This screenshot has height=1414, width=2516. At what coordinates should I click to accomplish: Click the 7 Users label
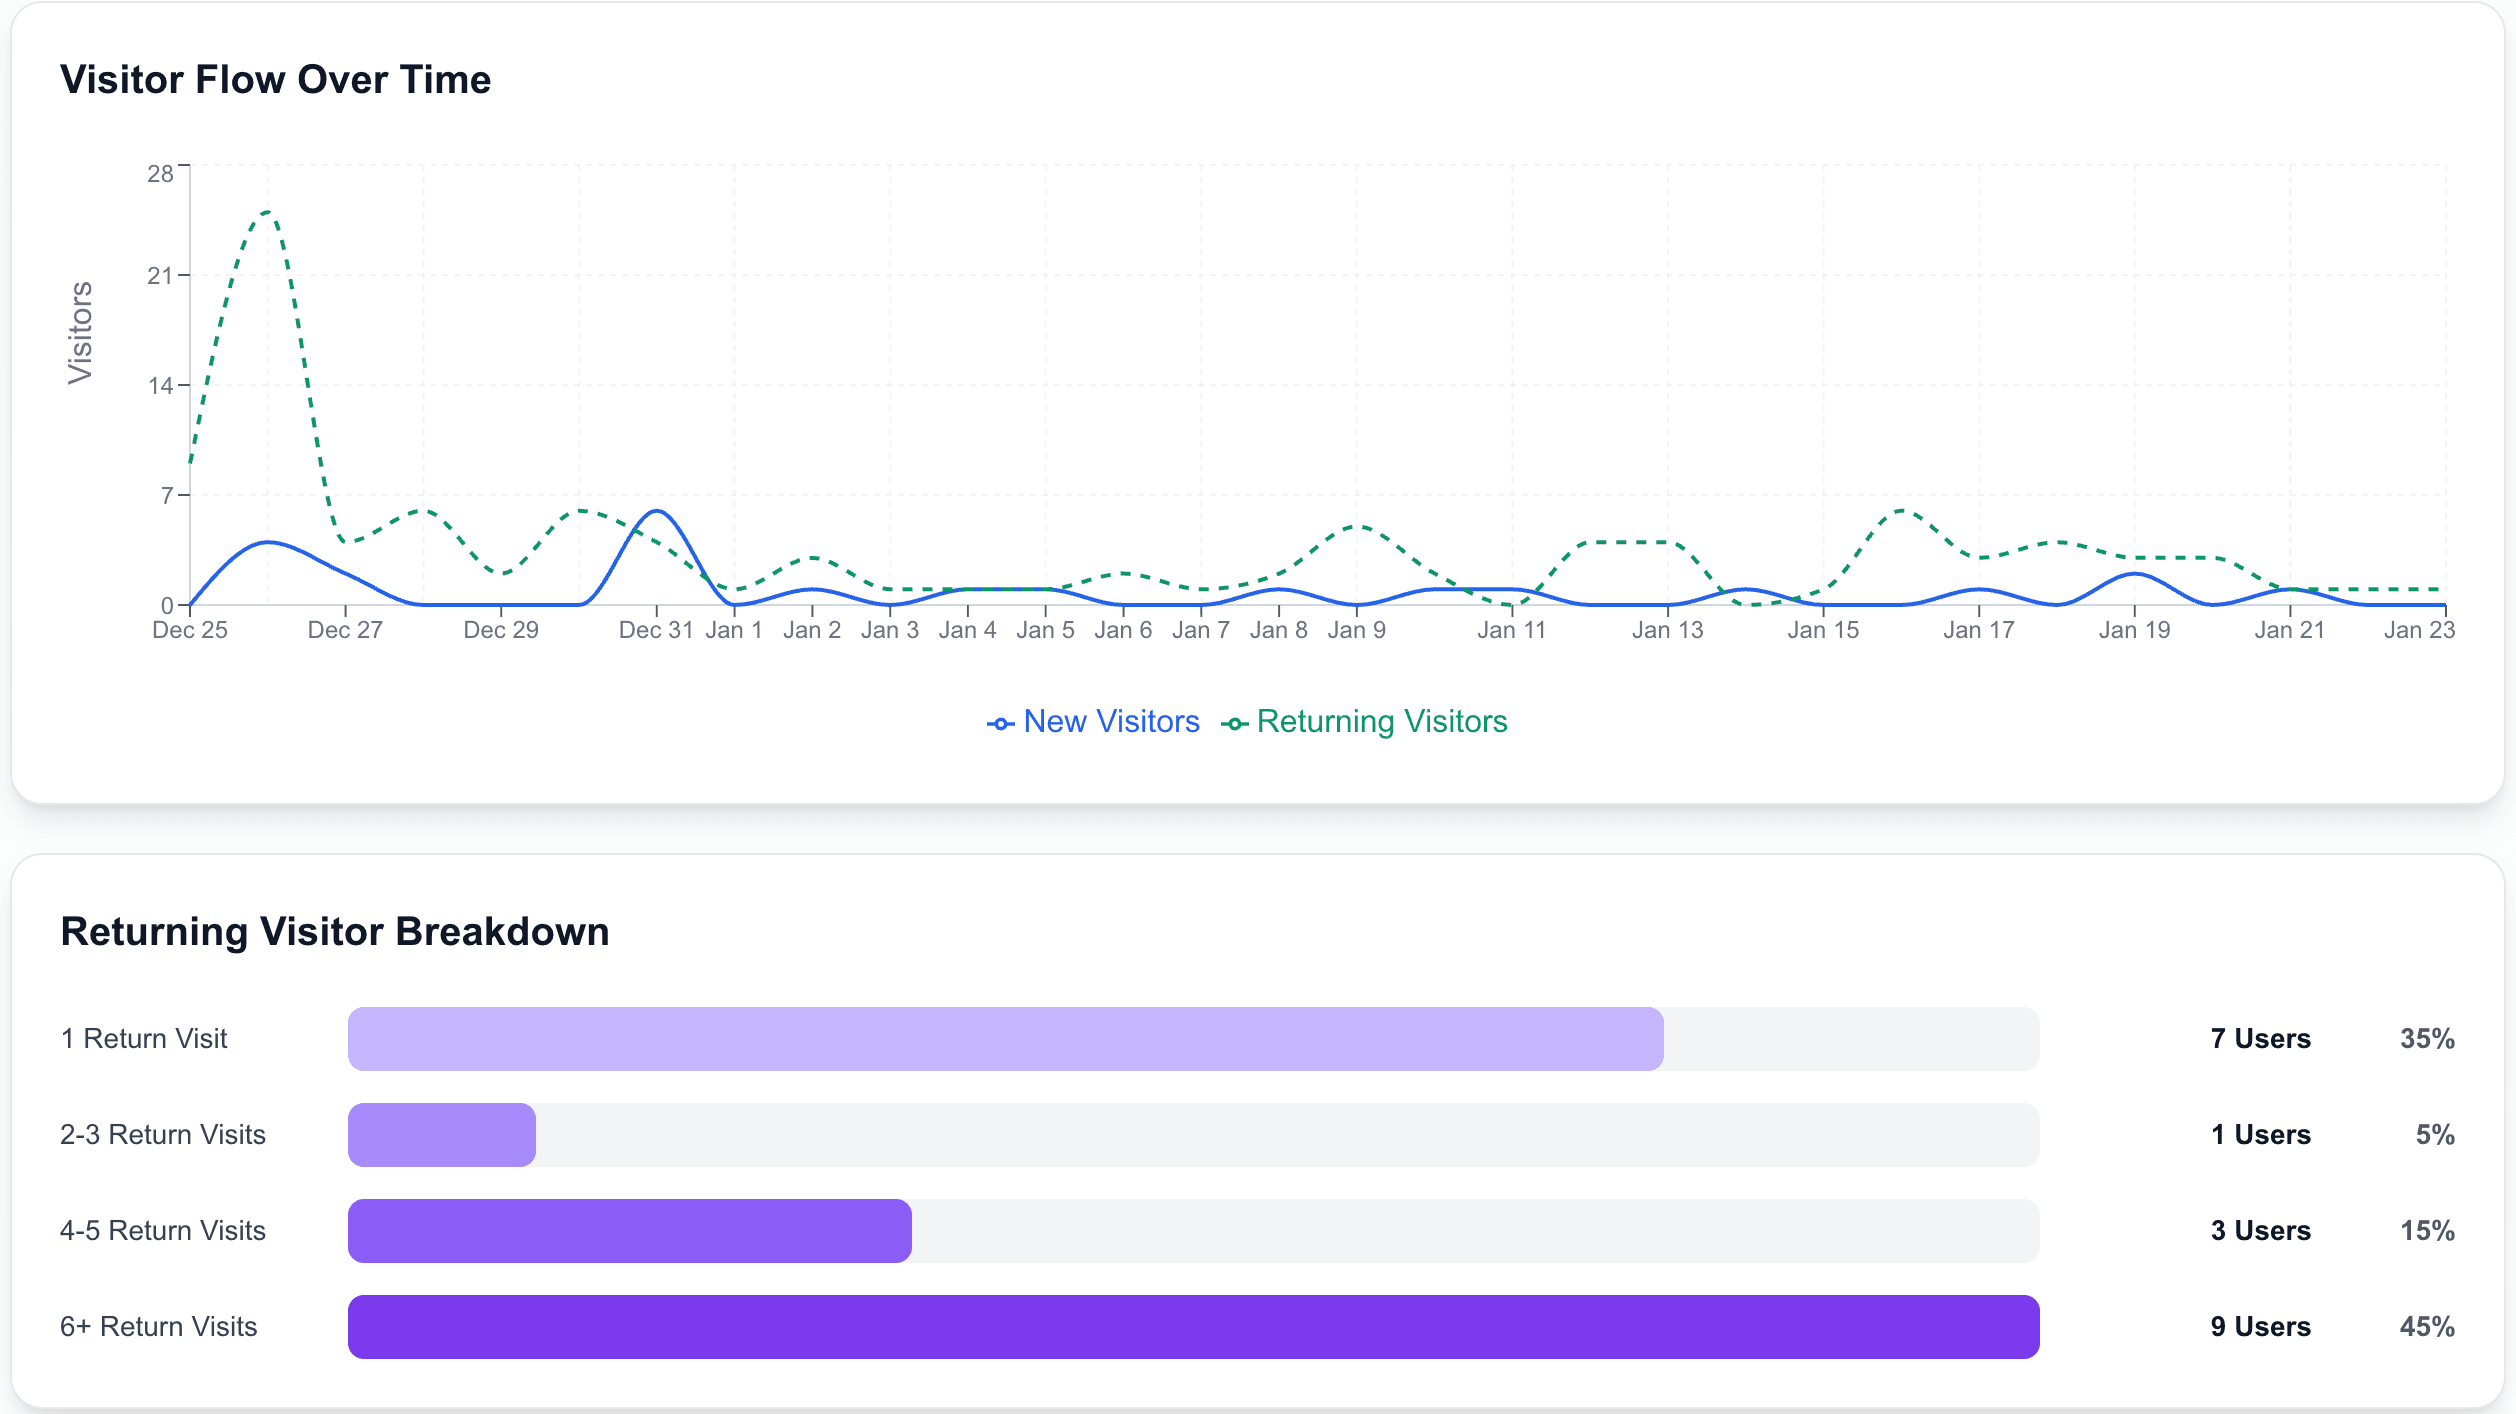(2260, 1038)
